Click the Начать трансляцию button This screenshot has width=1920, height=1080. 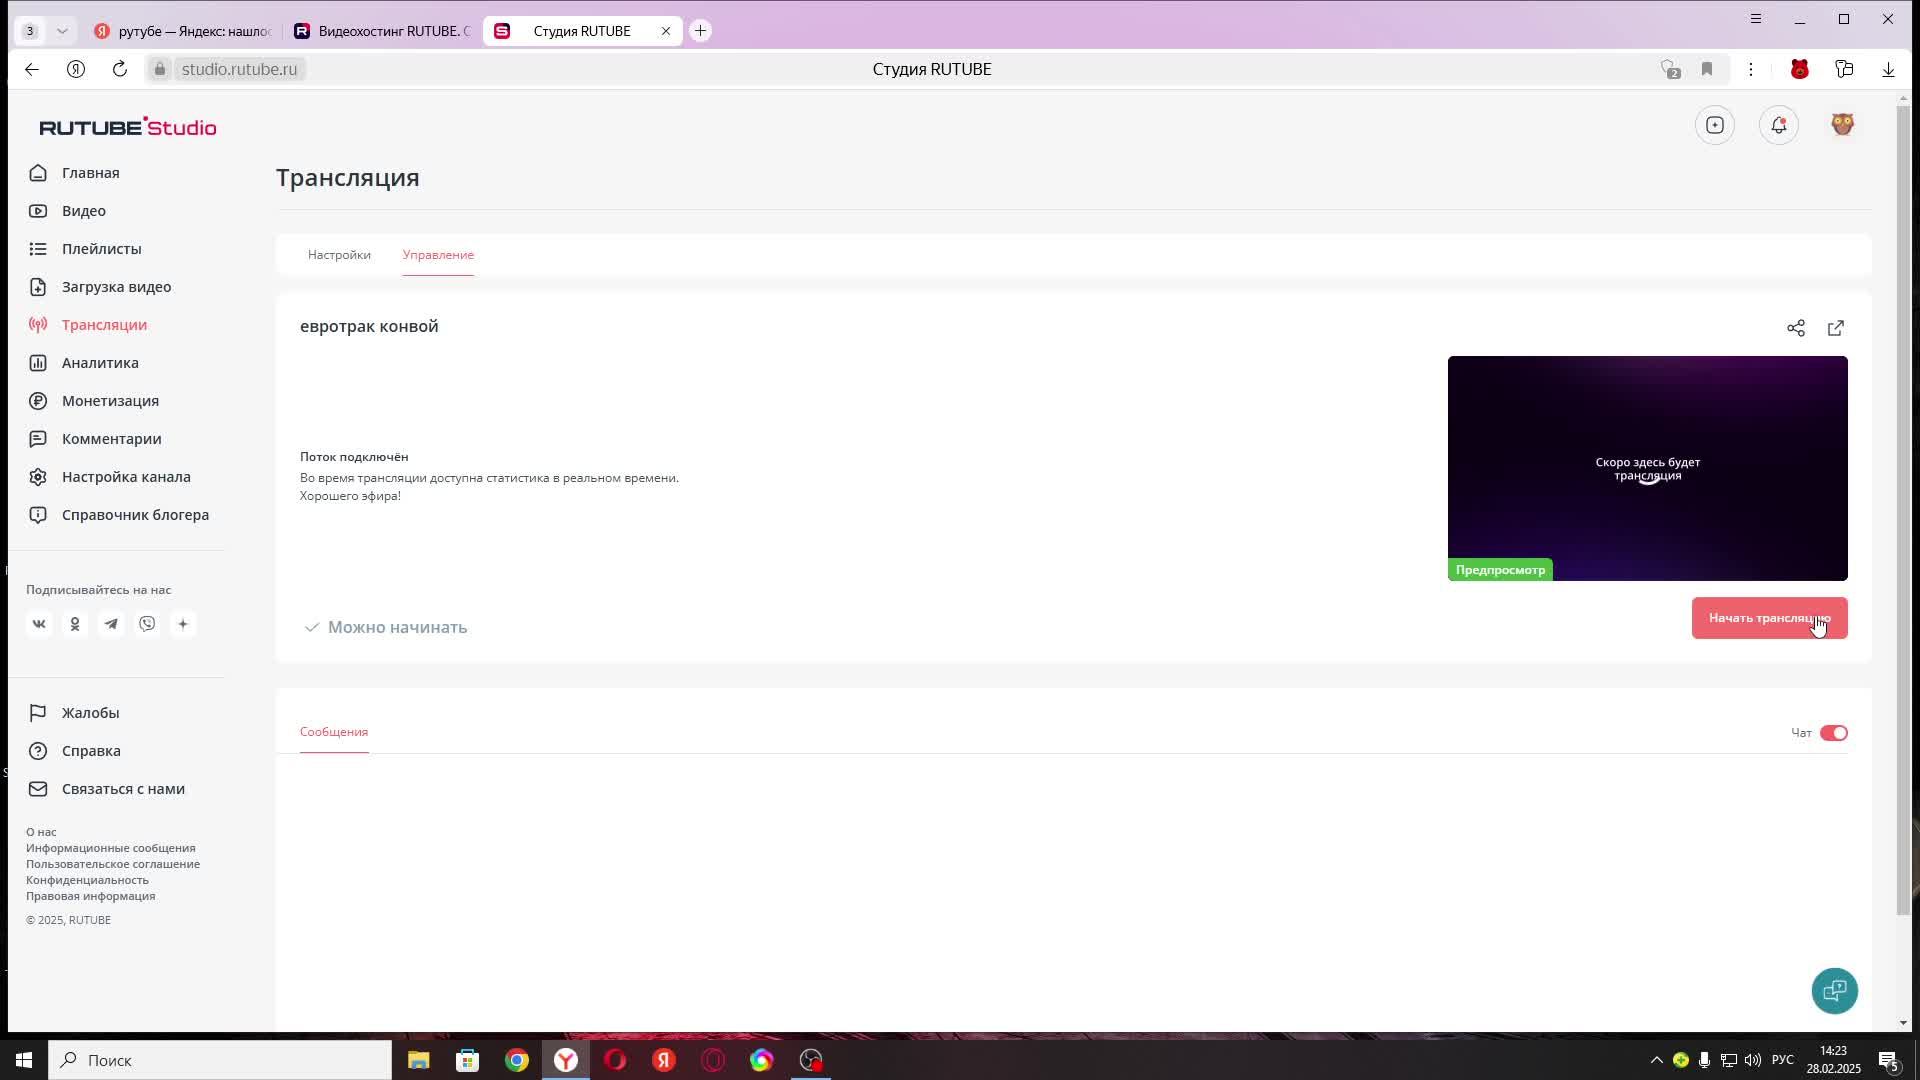point(1768,618)
